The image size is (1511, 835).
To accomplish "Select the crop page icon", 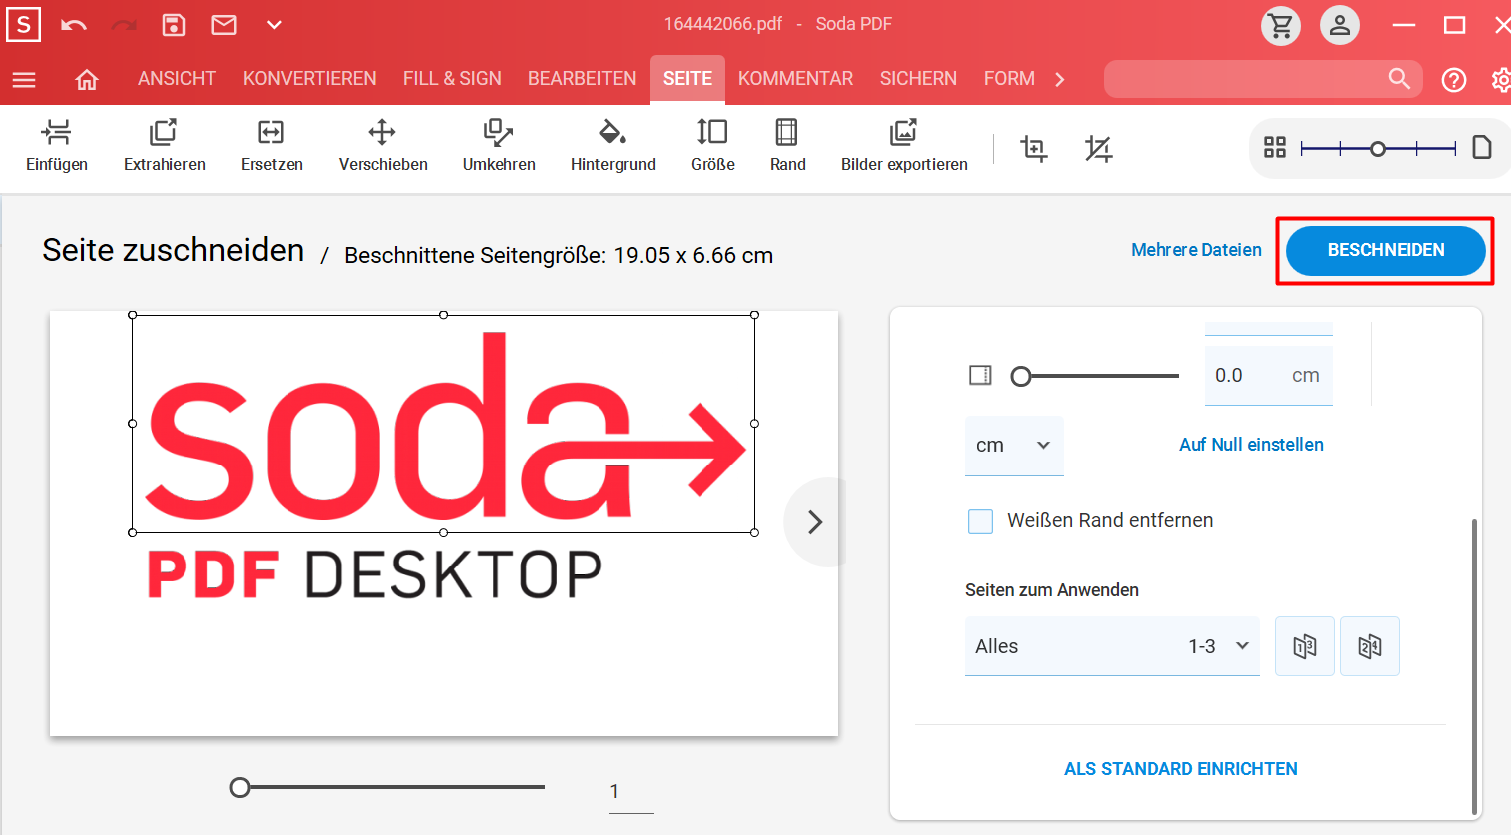I will pyautogui.click(x=1034, y=149).
